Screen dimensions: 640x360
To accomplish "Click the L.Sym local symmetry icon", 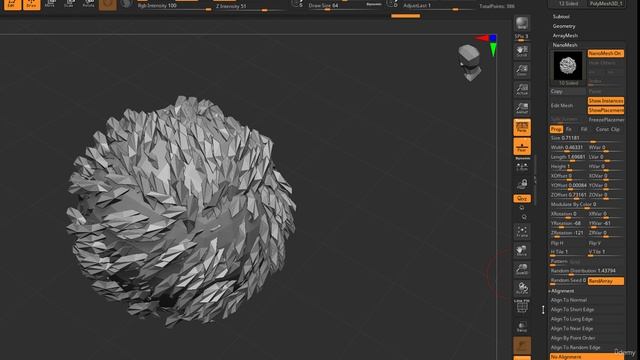I will point(522,167).
